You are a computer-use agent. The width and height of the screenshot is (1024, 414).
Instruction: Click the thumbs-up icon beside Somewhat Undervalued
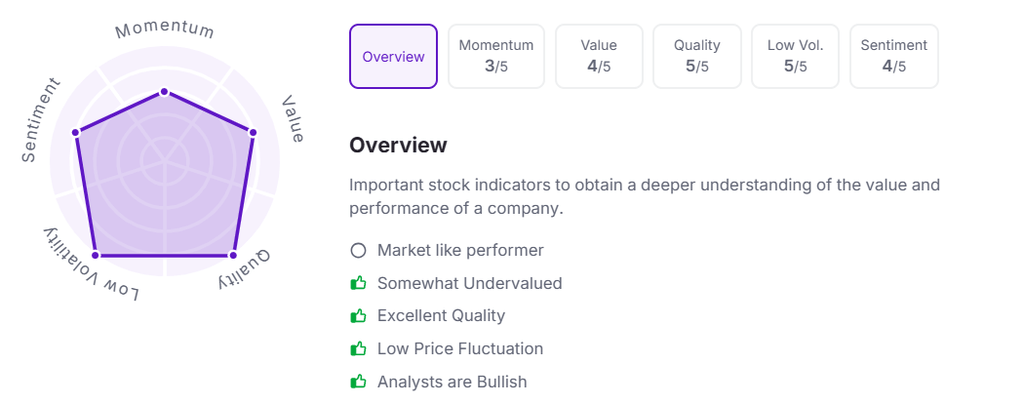coord(358,283)
